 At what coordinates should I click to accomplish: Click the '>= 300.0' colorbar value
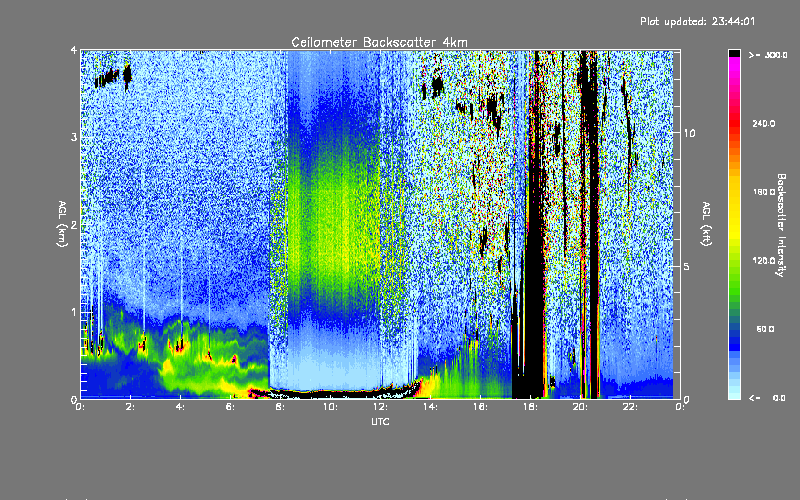coord(768,55)
